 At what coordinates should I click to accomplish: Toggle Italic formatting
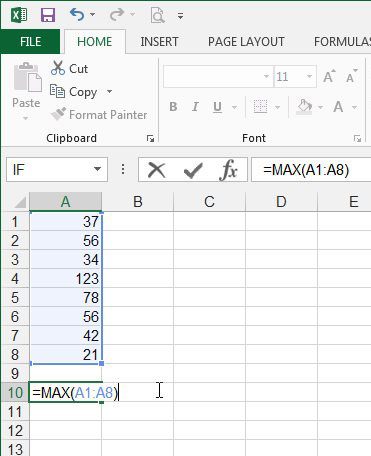point(195,107)
